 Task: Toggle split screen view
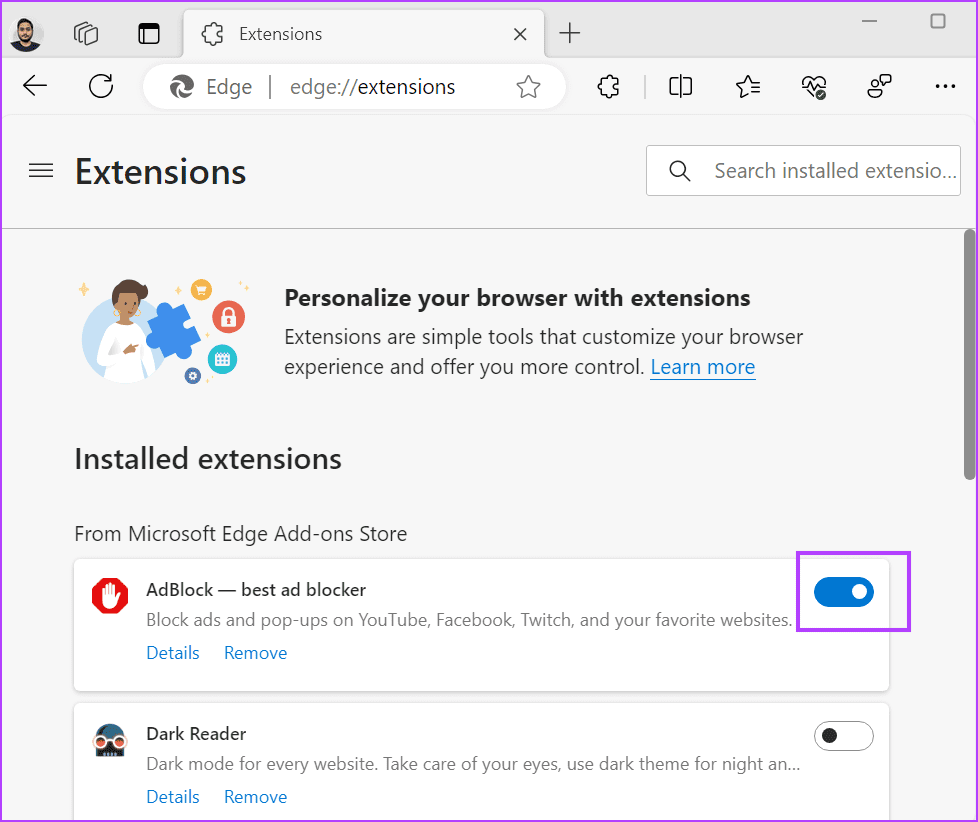(x=680, y=87)
